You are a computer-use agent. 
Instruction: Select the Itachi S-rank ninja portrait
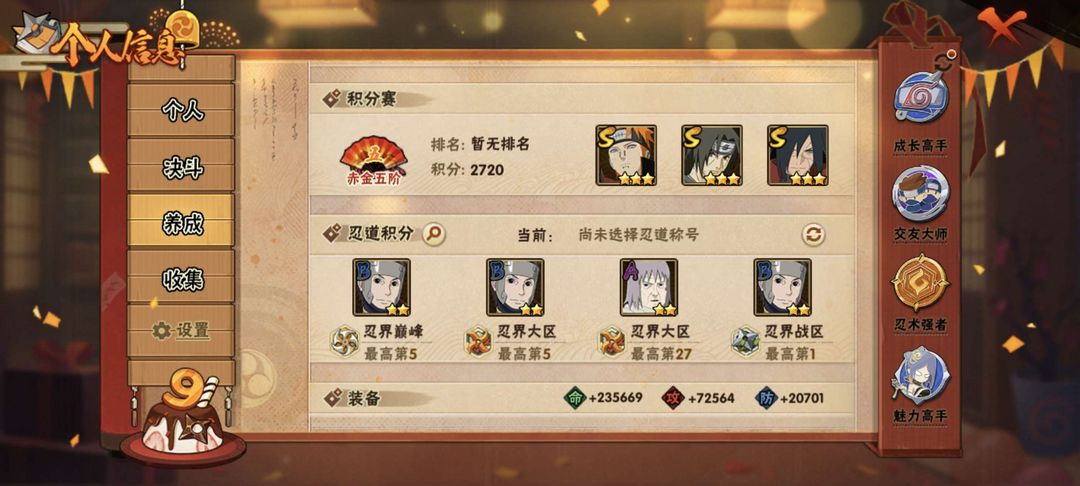click(712, 155)
